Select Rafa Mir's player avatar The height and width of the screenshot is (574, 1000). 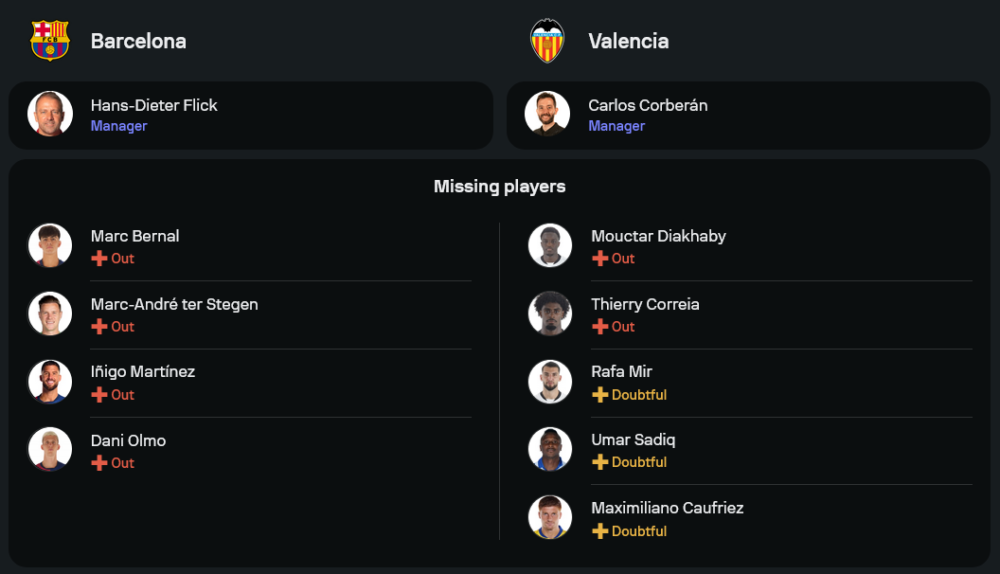tap(550, 382)
